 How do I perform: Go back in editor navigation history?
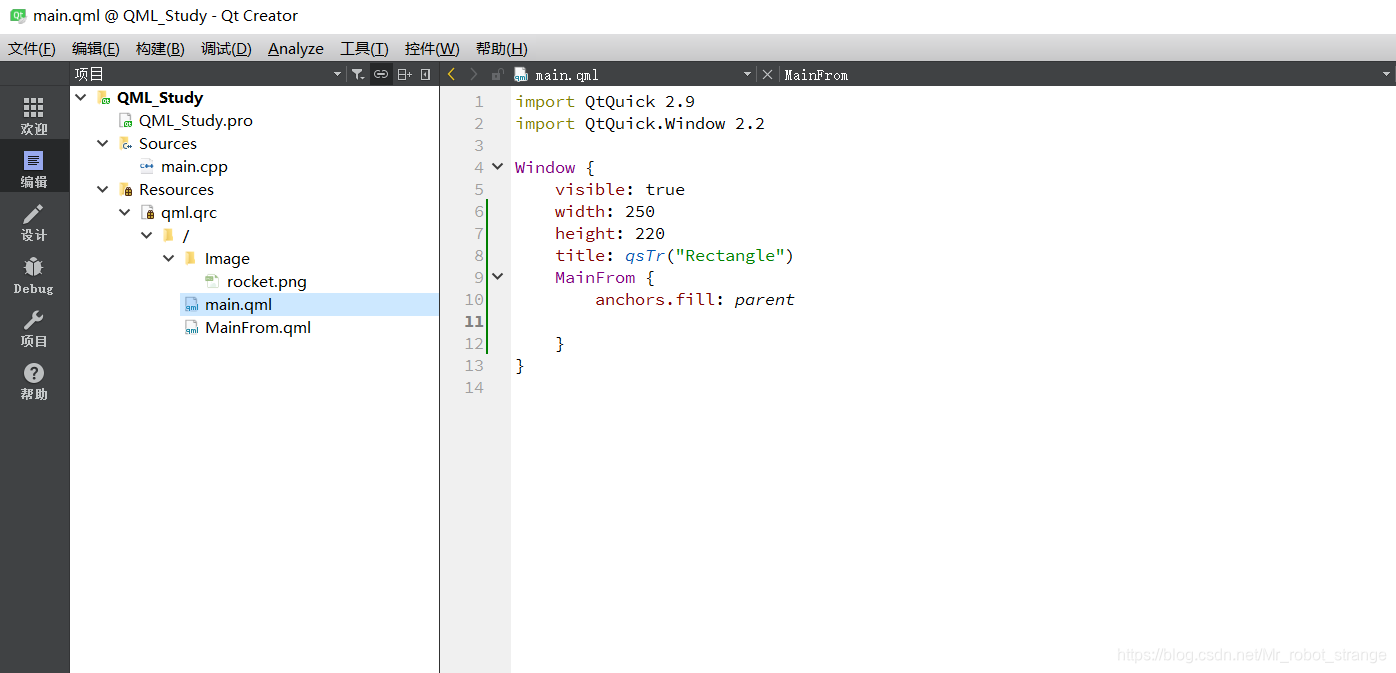[451, 74]
